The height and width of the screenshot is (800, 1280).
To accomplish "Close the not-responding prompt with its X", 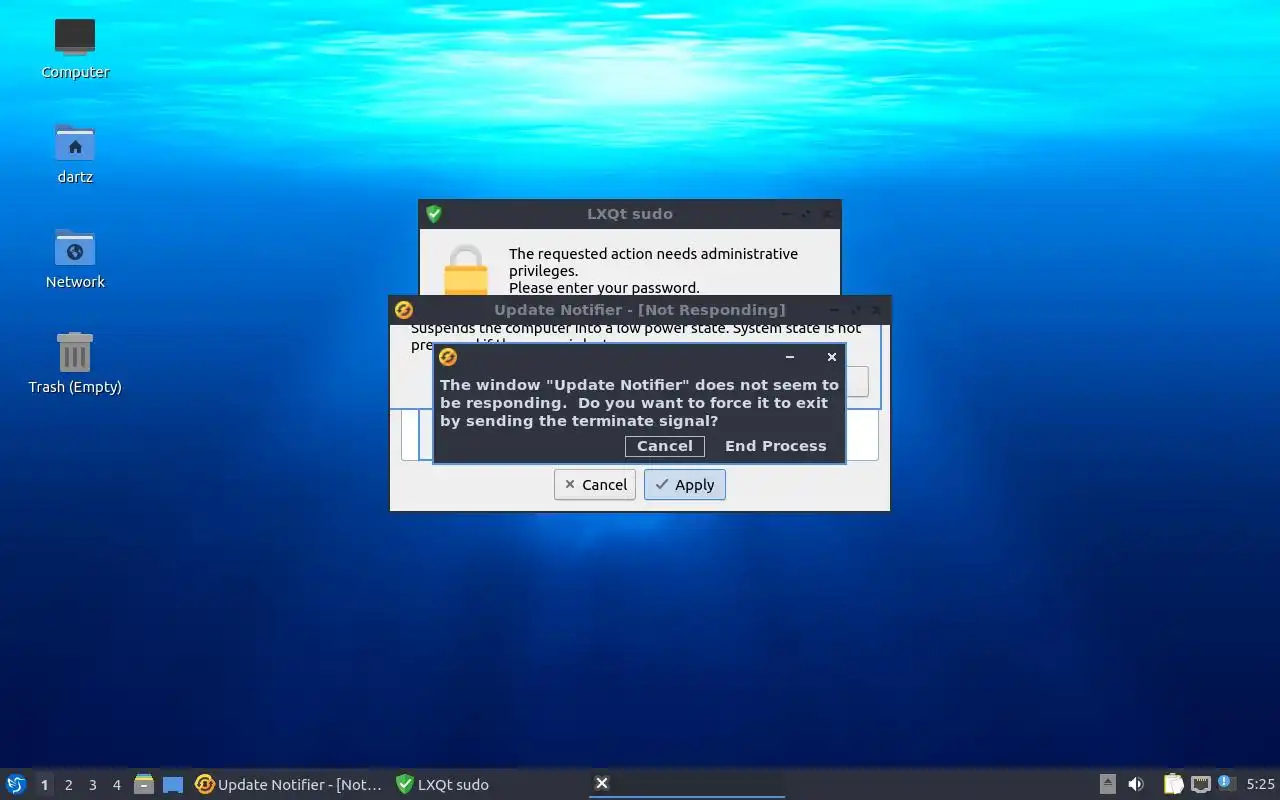I will tap(831, 357).
